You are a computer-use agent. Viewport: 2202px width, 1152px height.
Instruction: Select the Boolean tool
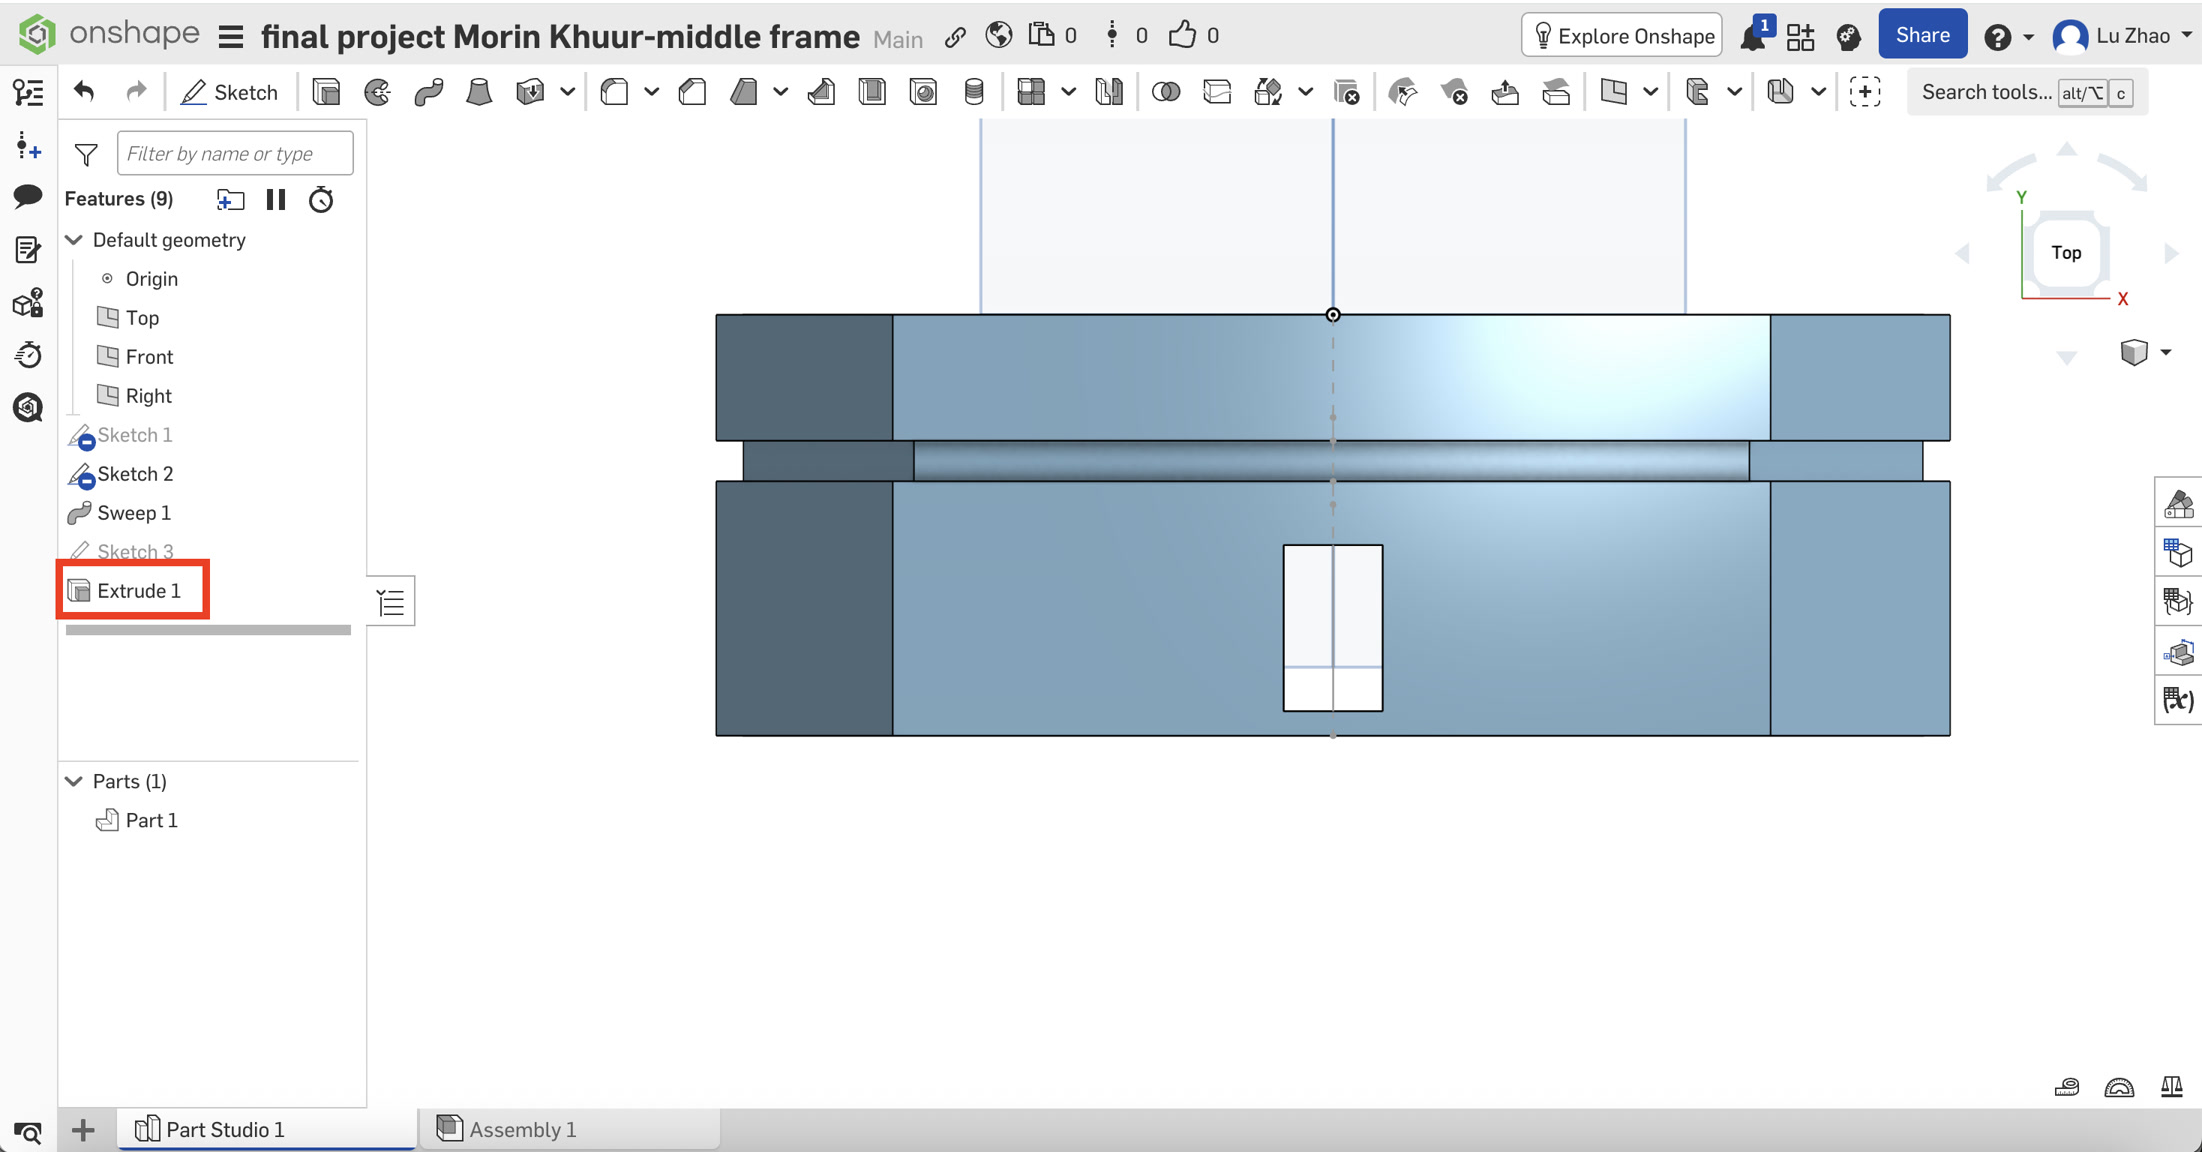click(x=1165, y=92)
